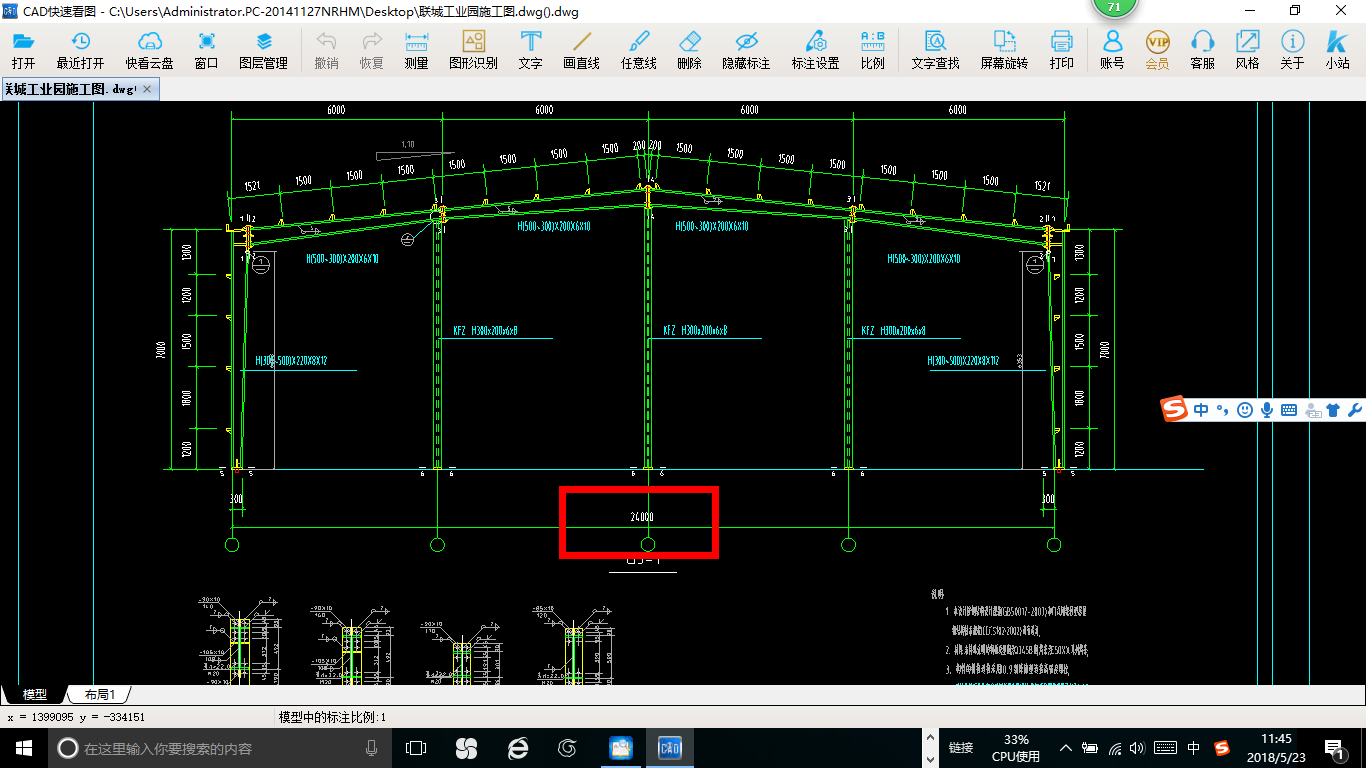Open 标注设置 annotation settings
The image size is (1366, 768).
pos(815,49)
